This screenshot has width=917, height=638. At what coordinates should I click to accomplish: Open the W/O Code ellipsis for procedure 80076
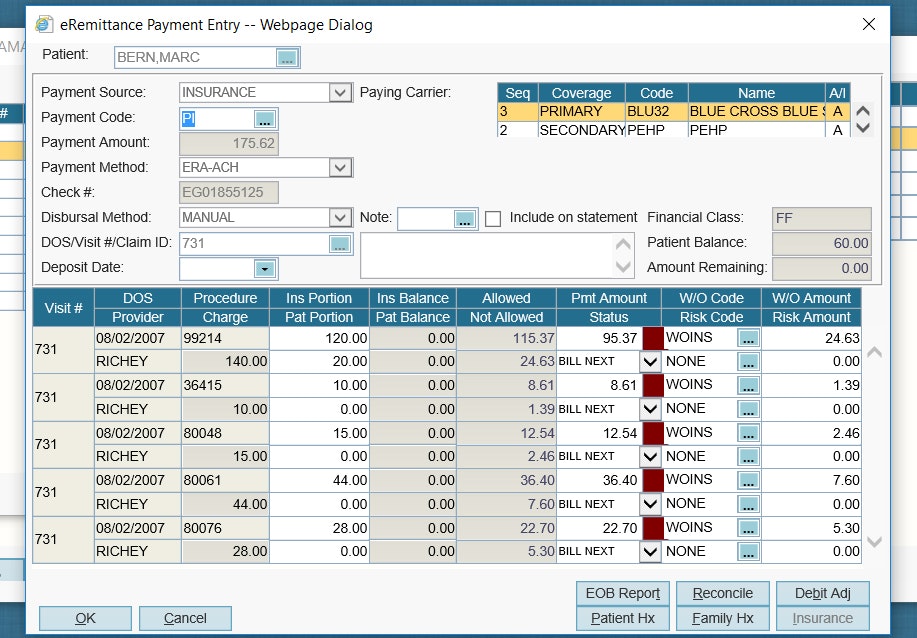[749, 527]
